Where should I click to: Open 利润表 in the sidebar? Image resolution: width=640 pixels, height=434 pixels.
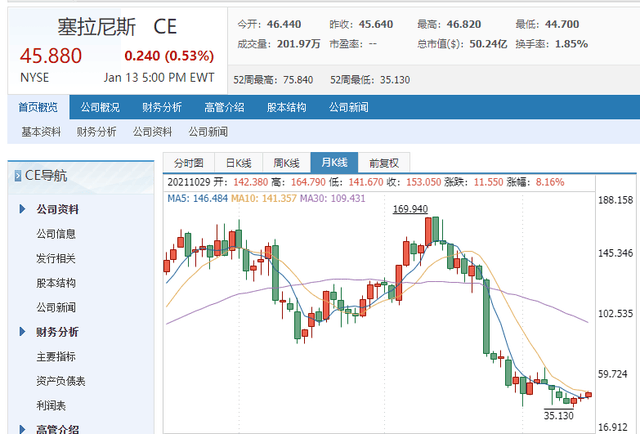(51, 405)
